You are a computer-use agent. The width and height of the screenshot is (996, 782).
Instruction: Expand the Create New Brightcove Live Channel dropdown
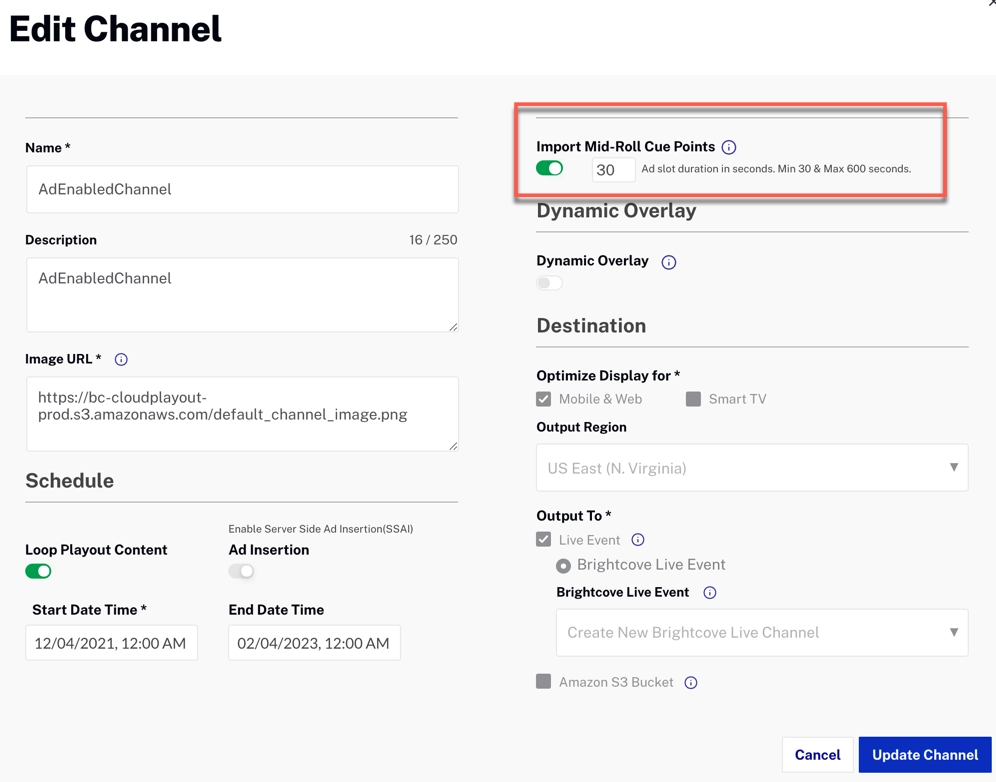coord(762,633)
